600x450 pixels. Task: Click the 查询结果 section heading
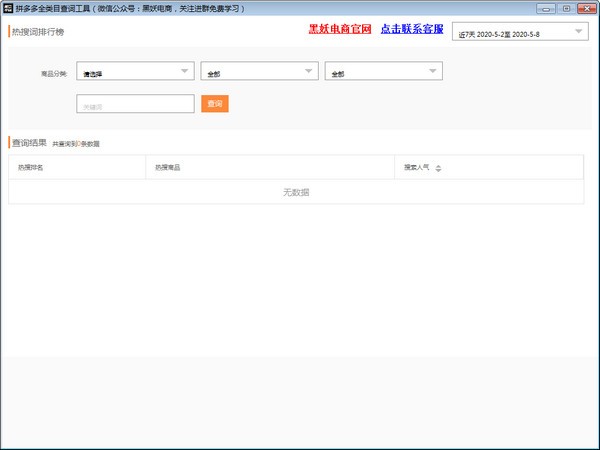(29, 142)
